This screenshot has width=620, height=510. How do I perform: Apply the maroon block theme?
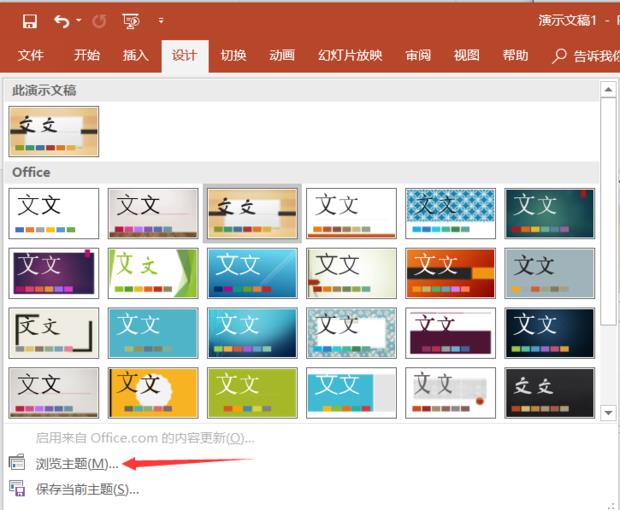click(x=450, y=333)
